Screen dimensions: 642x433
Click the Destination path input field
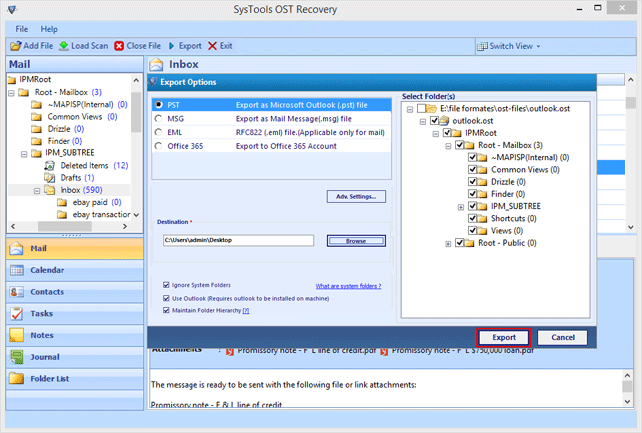tap(238, 240)
